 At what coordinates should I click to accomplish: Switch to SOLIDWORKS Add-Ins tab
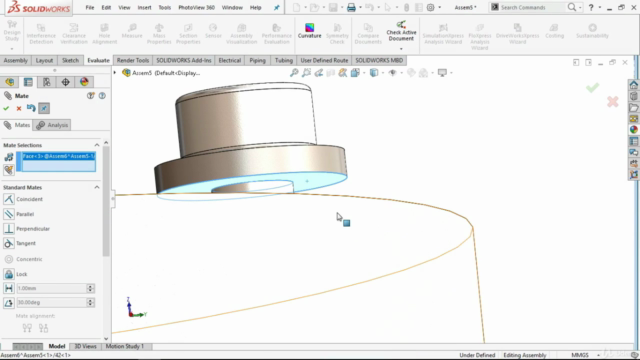(x=184, y=60)
